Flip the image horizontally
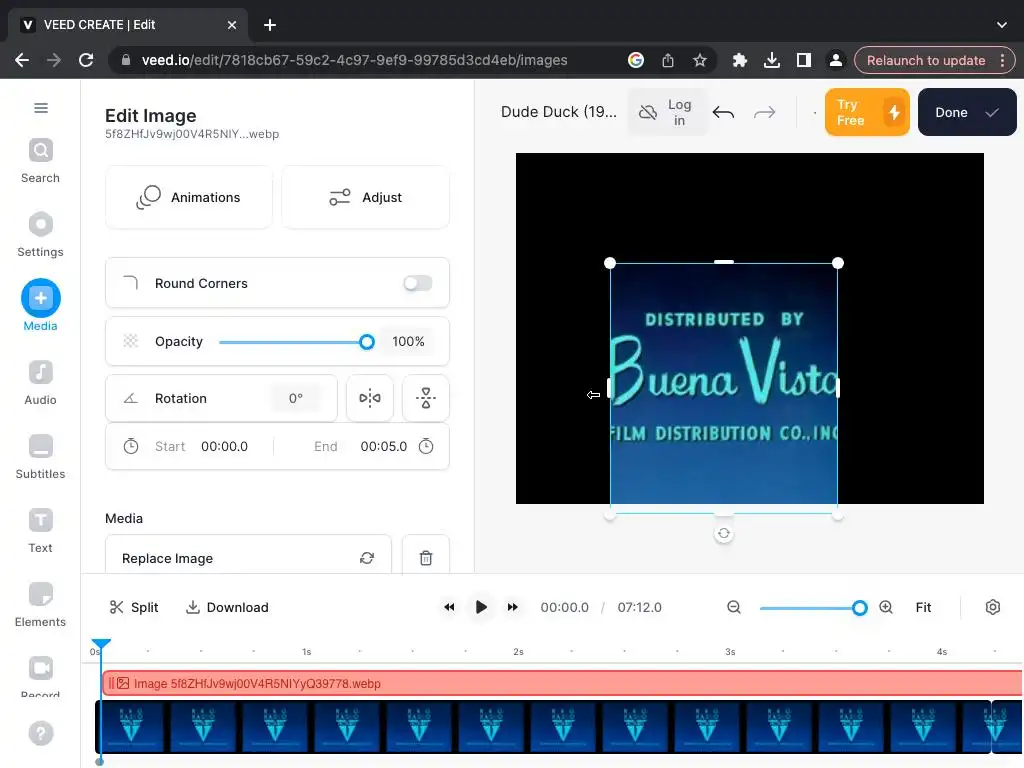Screen dimensions: 1024x768 (x=370, y=398)
